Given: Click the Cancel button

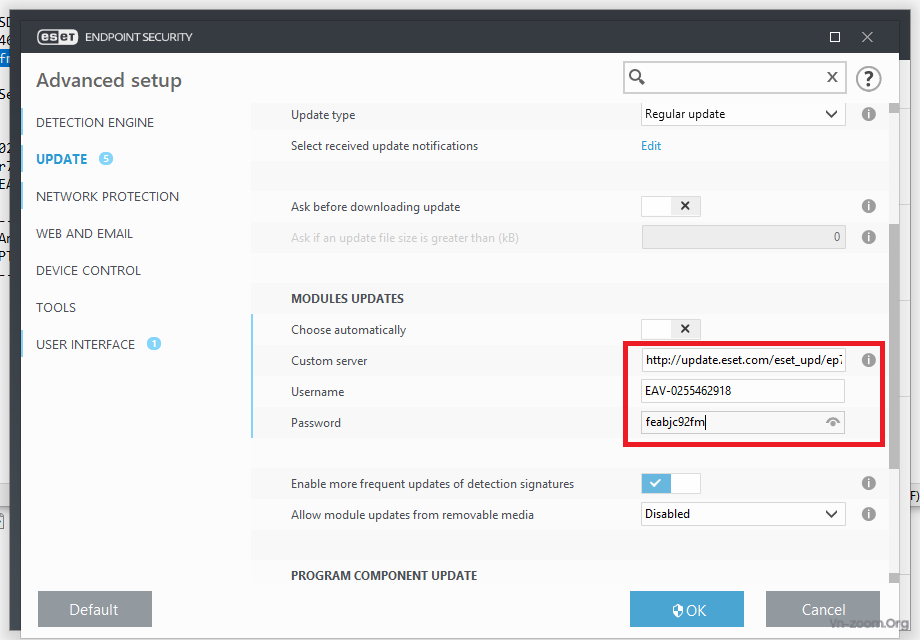Looking at the screenshot, I should [823, 609].
